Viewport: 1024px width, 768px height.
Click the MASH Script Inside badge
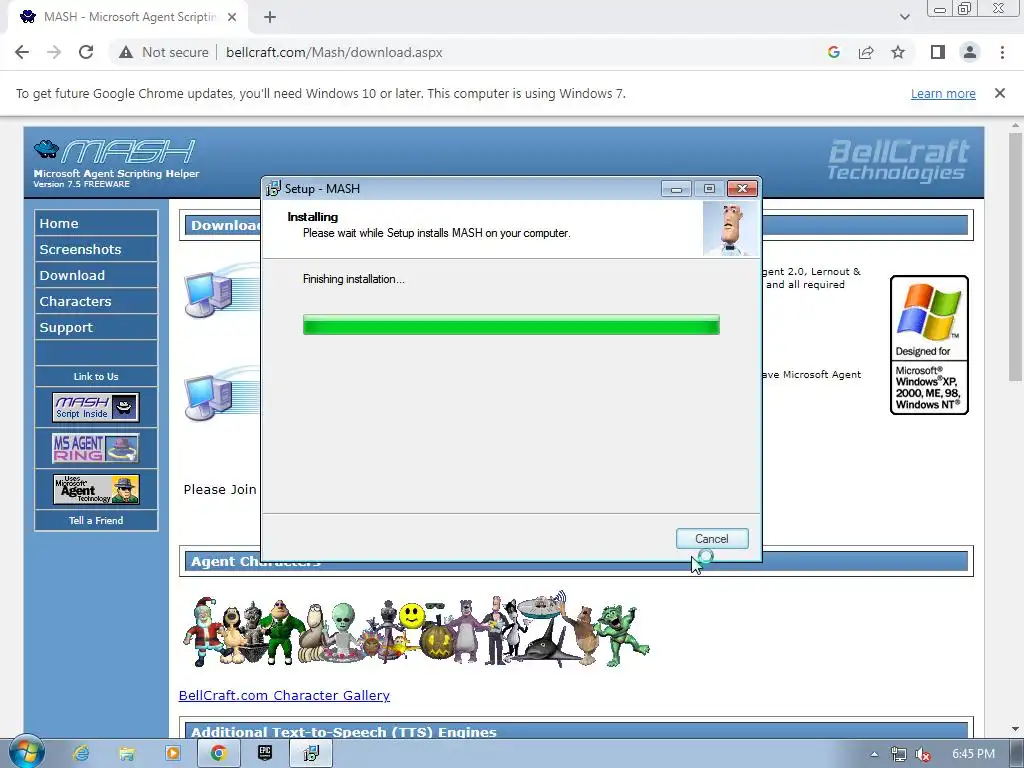(96, 408)
